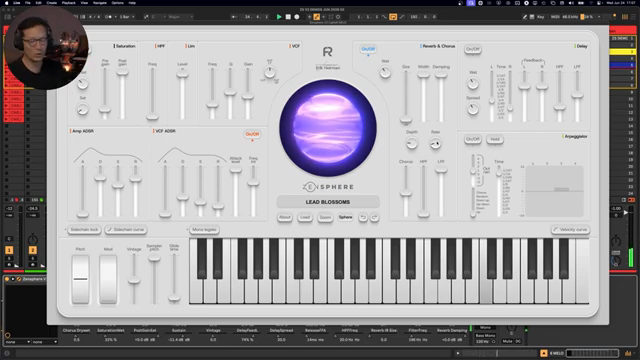
Task: Arm the Record button in transport
Action: 297,17
